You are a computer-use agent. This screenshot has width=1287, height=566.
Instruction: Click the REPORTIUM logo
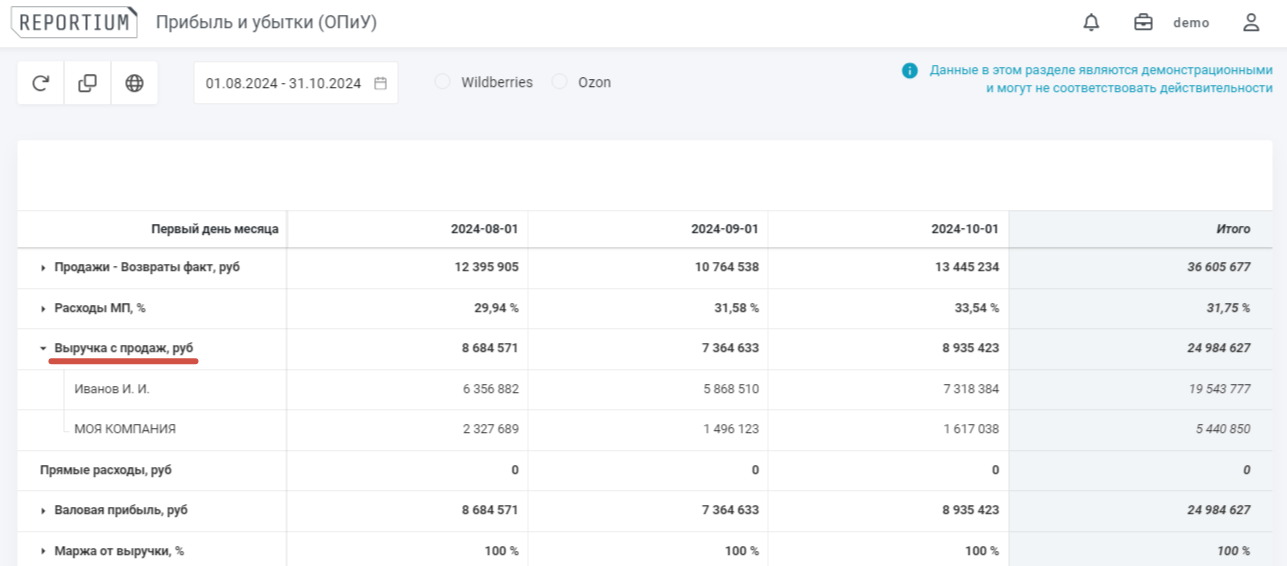pos(75,23)
